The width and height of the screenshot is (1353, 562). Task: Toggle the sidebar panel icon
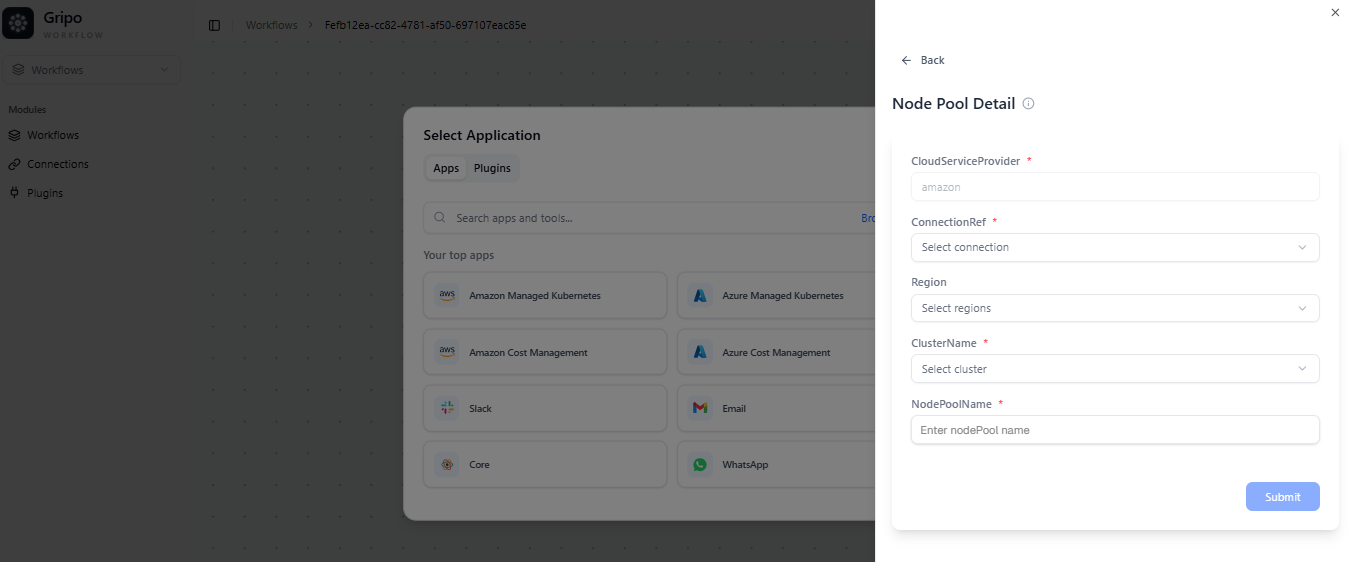click(214, 25)
